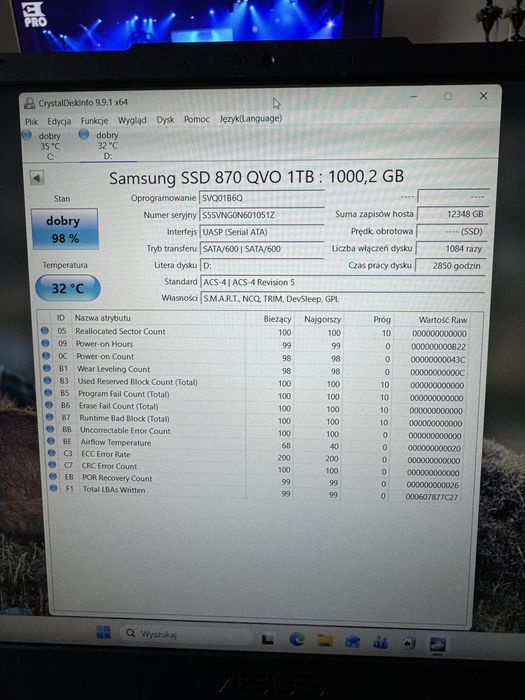Click the Próg column header
The width and height of the screenshot is (525, 700).
382,320
